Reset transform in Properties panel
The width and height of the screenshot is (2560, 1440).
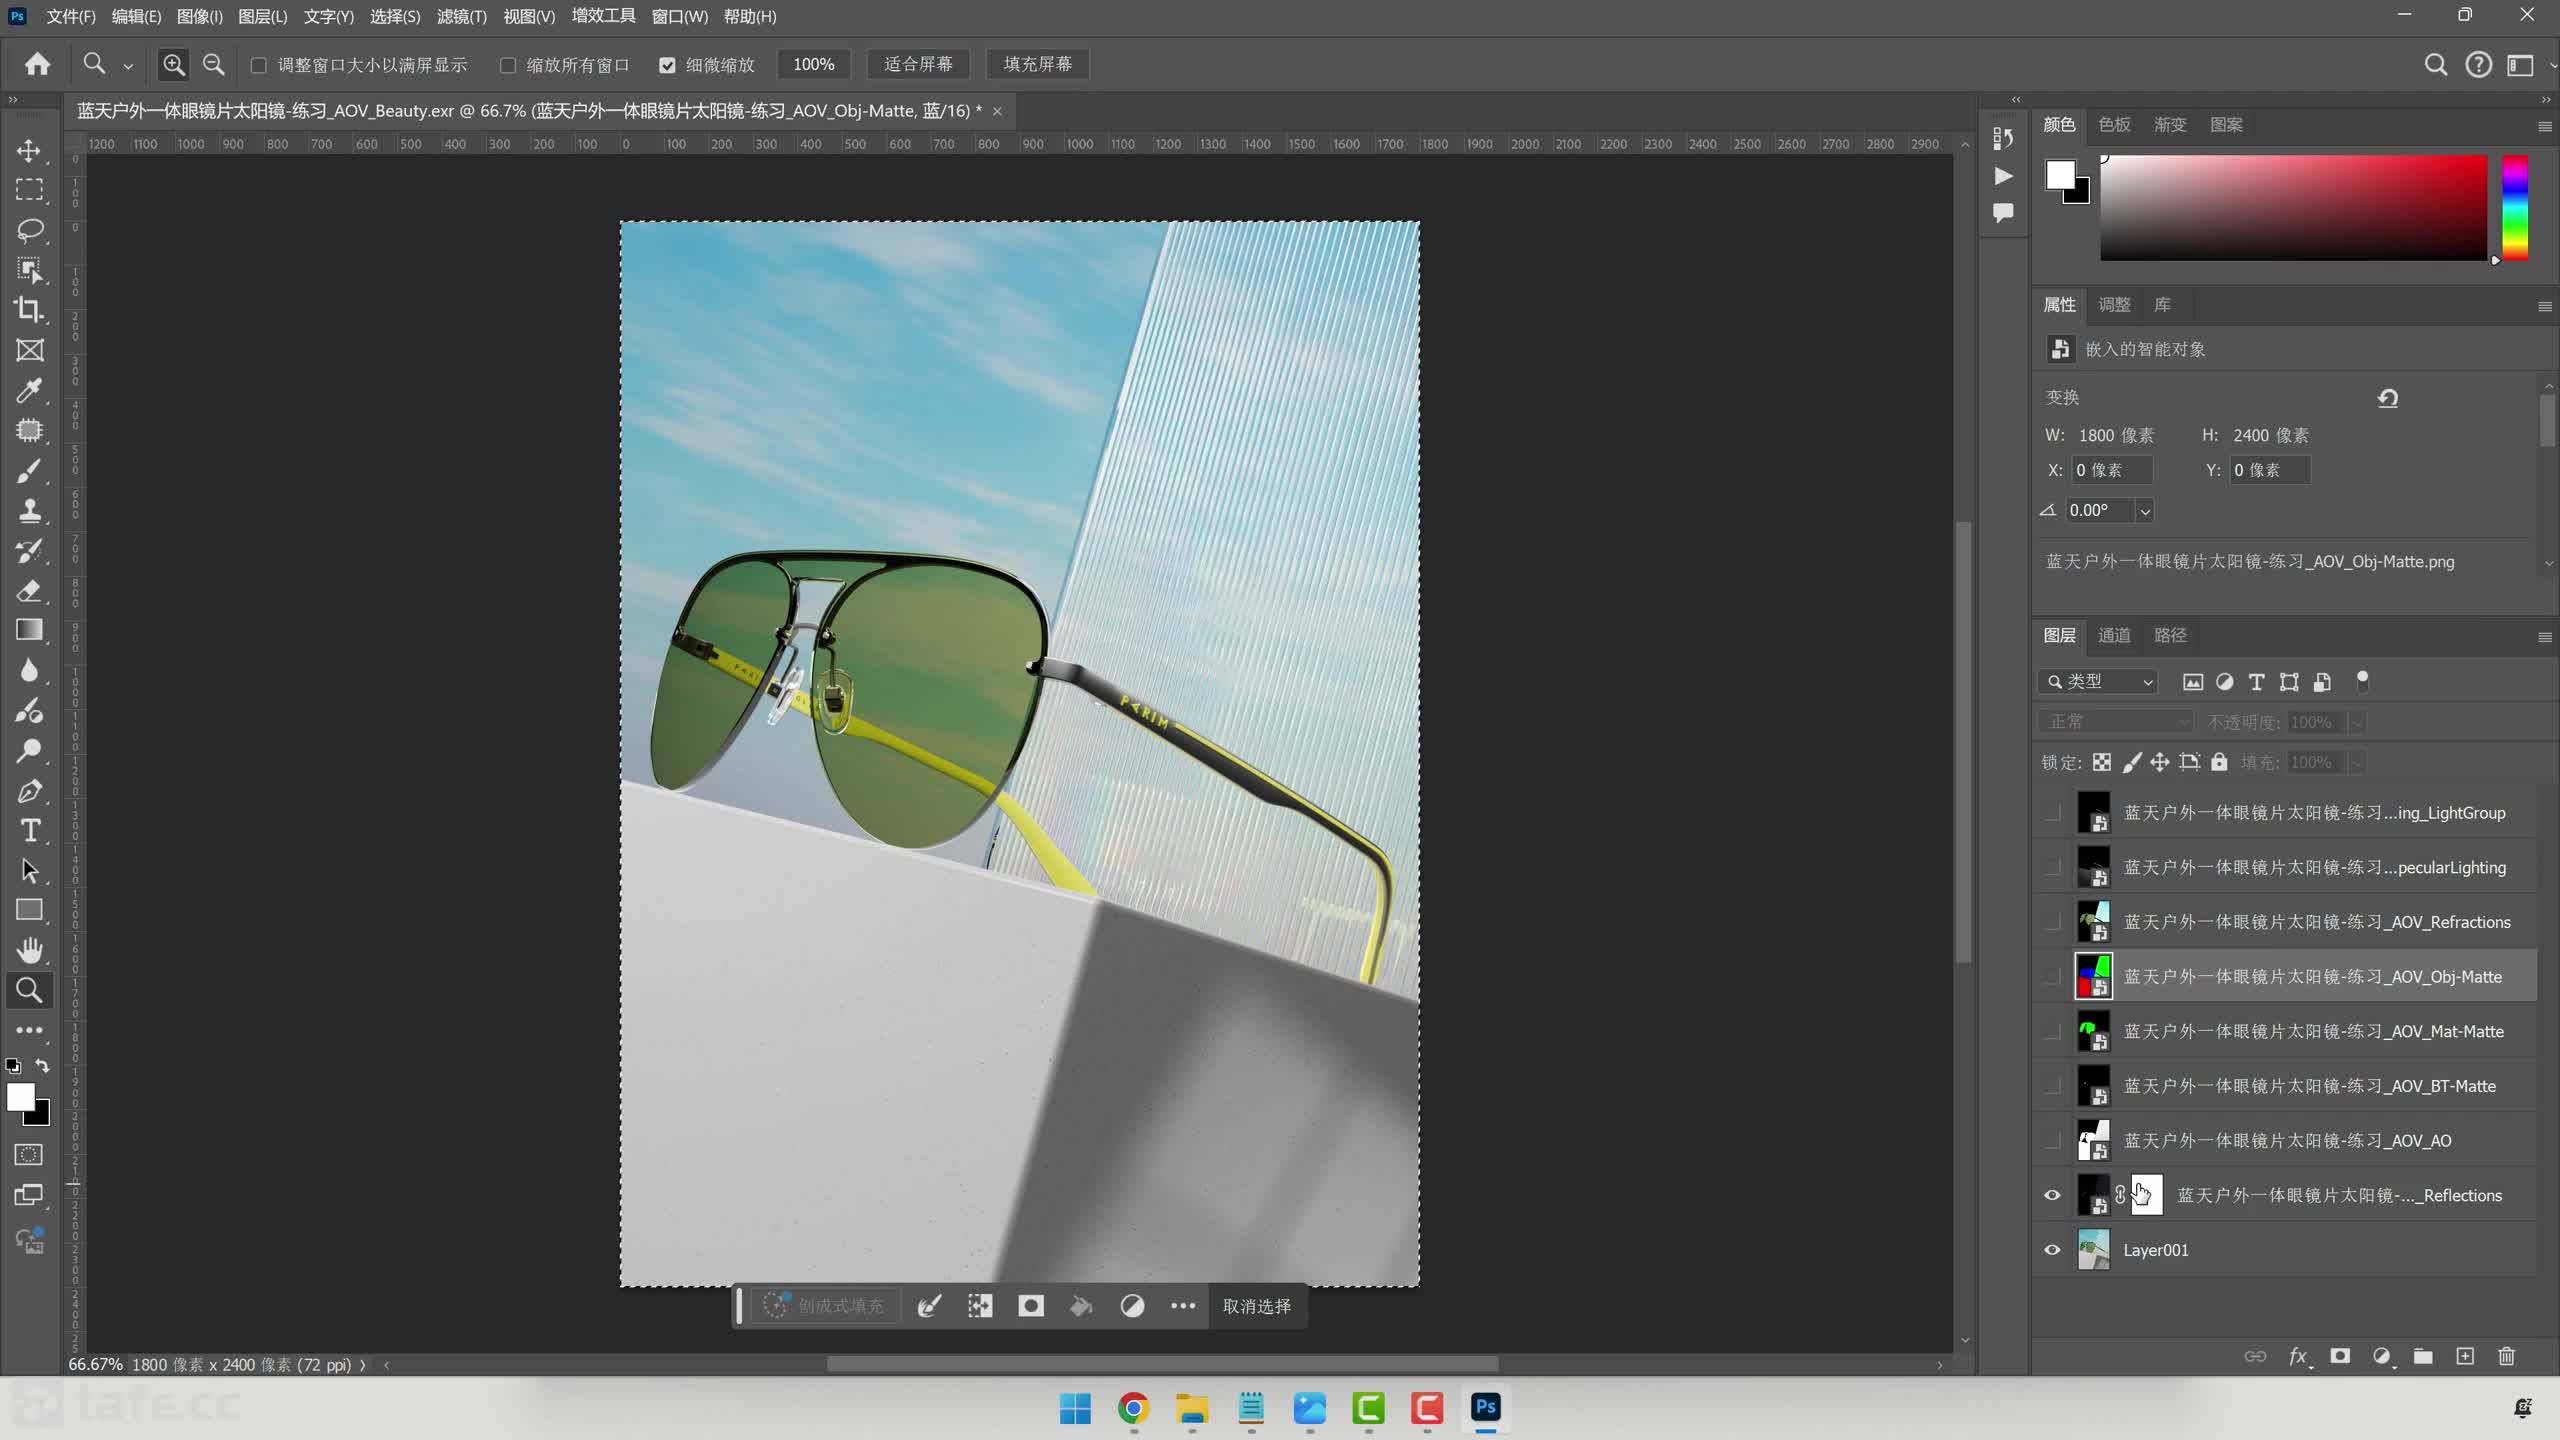tap(2388, 398)
